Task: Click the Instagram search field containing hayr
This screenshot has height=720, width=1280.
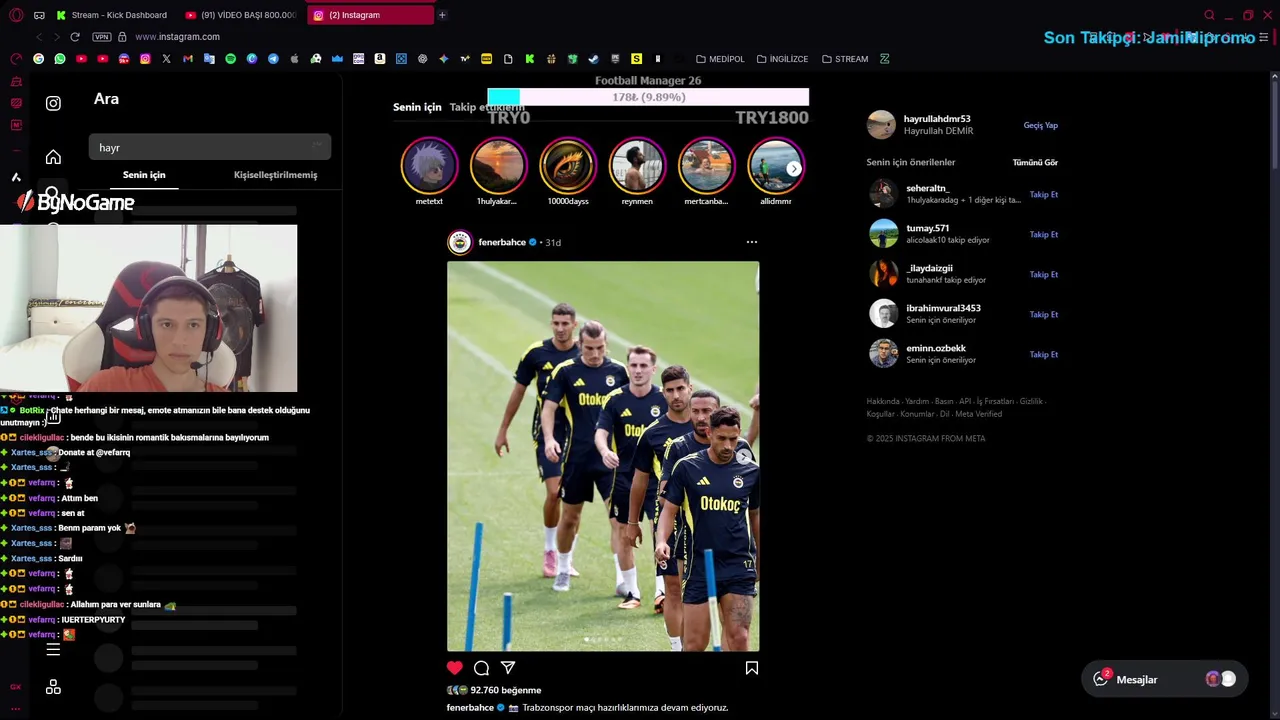Action: [210, 147]
